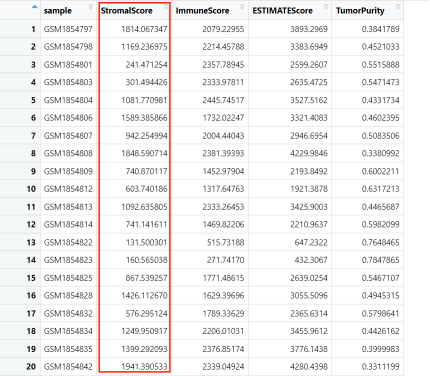Click the blue row index sort arrow

click(35, 7)
